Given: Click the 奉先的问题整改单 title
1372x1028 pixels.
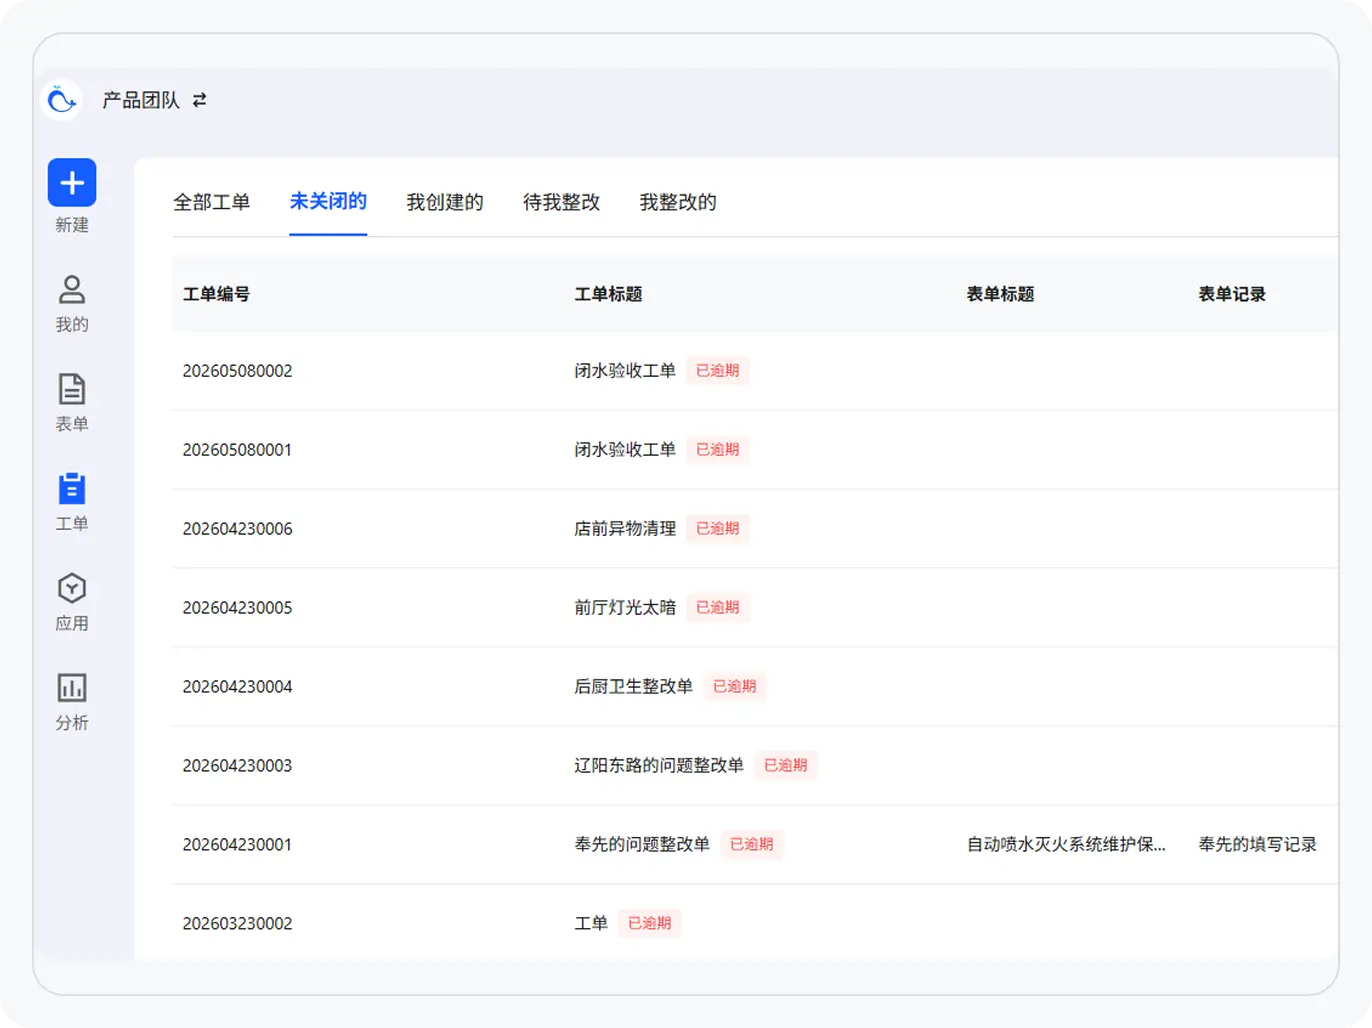Looking at the screenshot, I should (642, 845).
